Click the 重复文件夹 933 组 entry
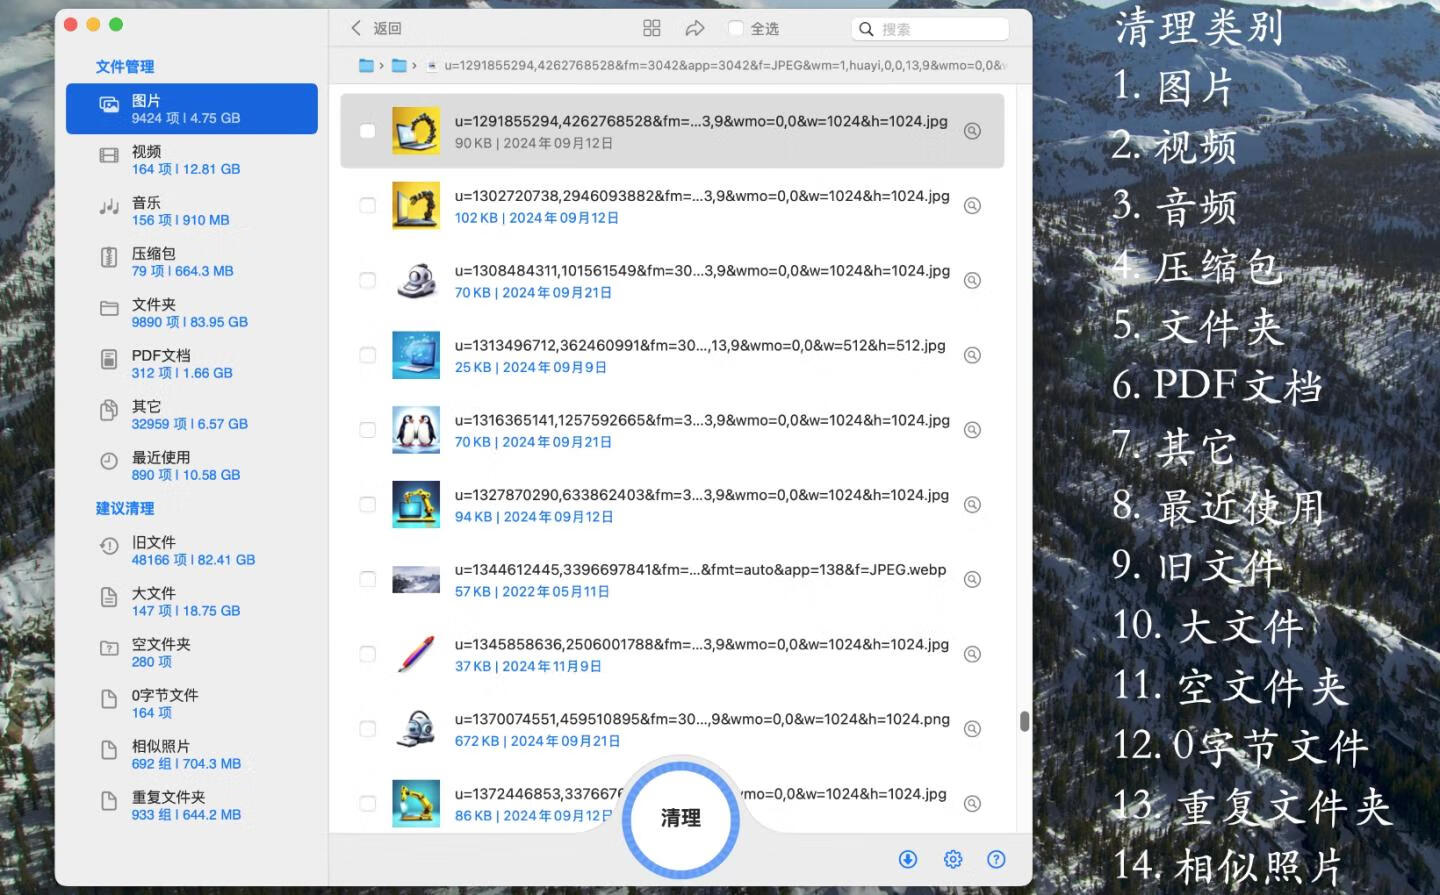Image resolution: width=1440 pixels, height=895 pixels. (x=192, y=806)
